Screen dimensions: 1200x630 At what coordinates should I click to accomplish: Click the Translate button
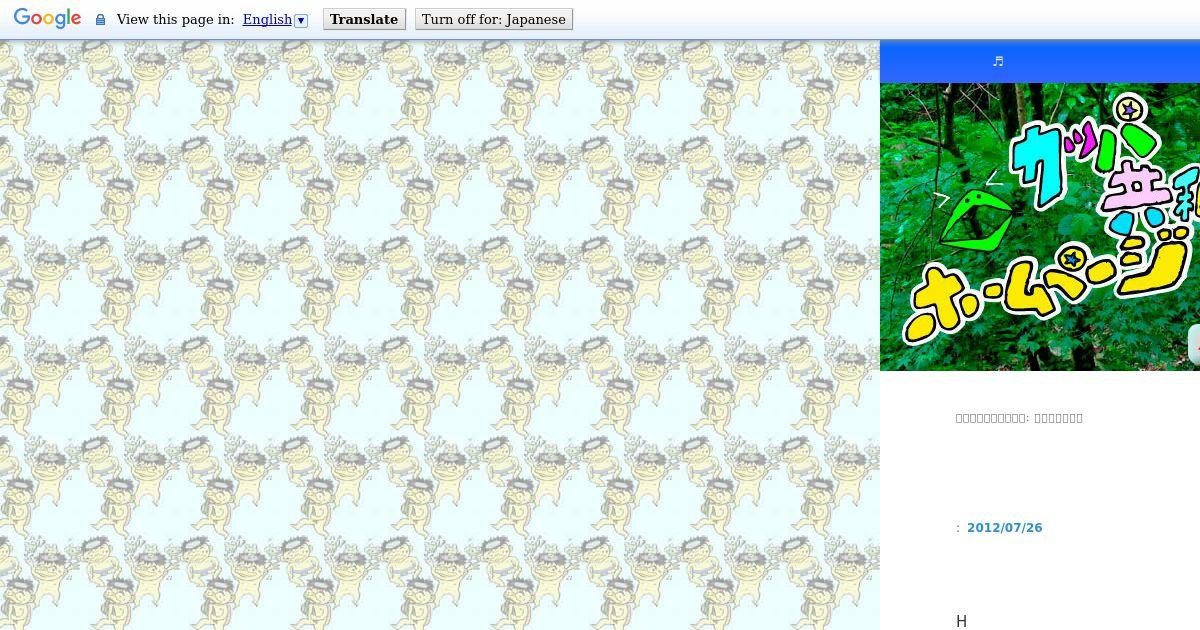(x=364, y=19)
